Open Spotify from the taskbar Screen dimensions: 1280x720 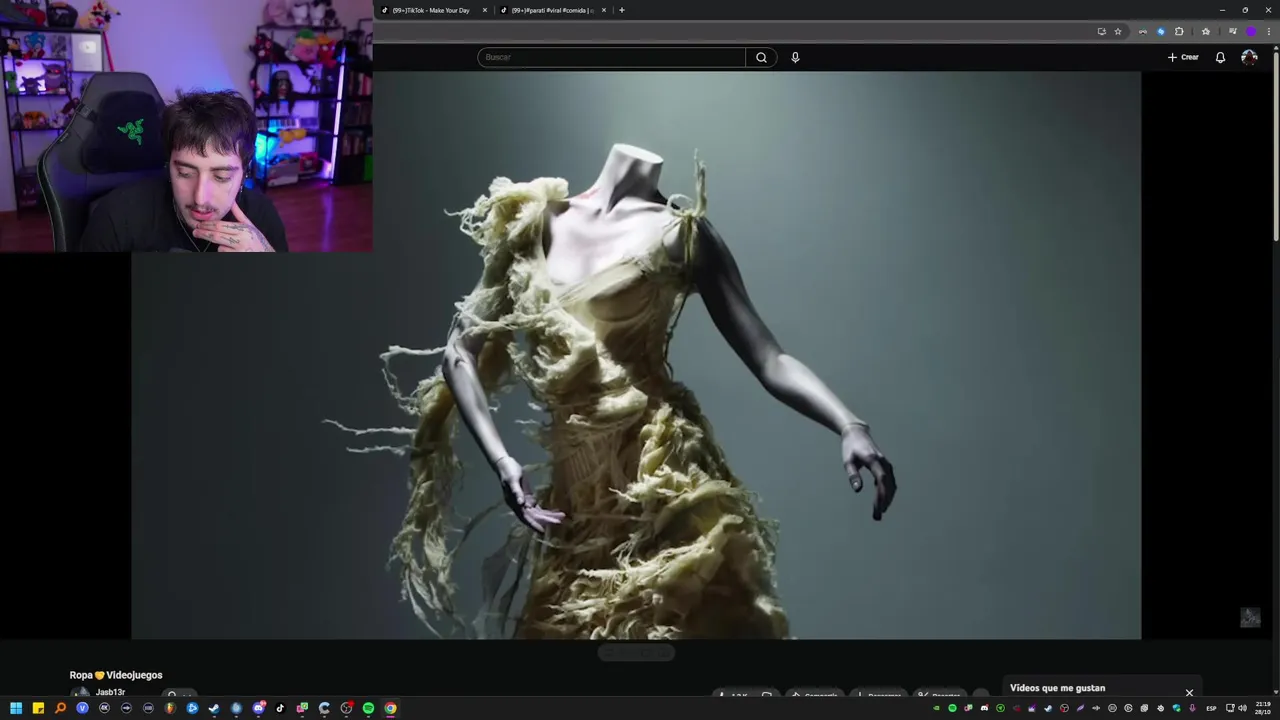pos(368,708)
